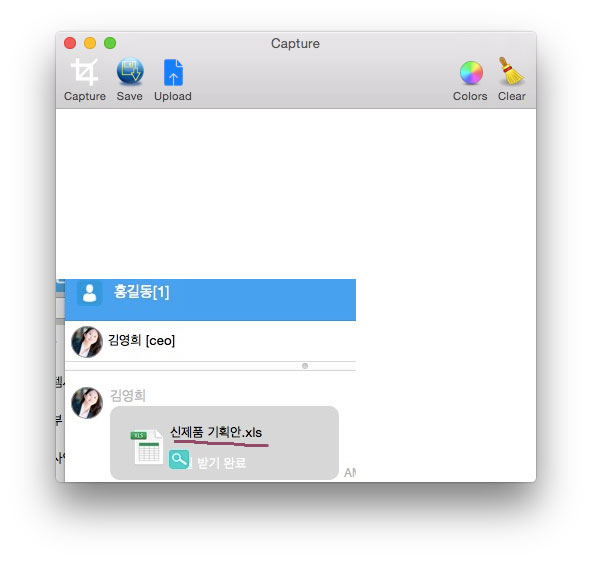Viewport: 592px width, 562px height.
Task: Click the user silhouette icon in blue header
Action: click(89, 293)
